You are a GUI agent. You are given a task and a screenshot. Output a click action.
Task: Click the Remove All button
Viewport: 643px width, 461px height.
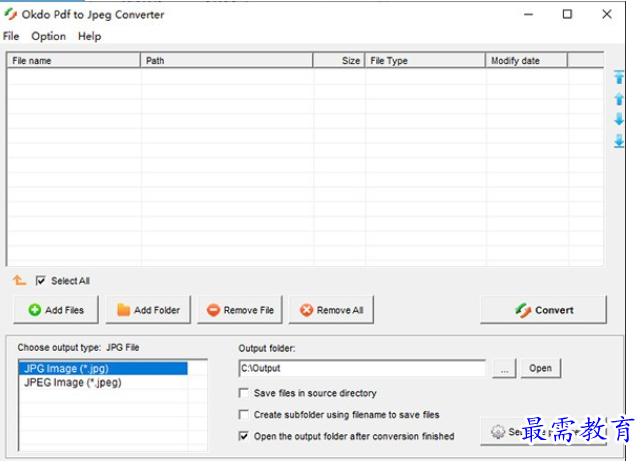(331, 310)
